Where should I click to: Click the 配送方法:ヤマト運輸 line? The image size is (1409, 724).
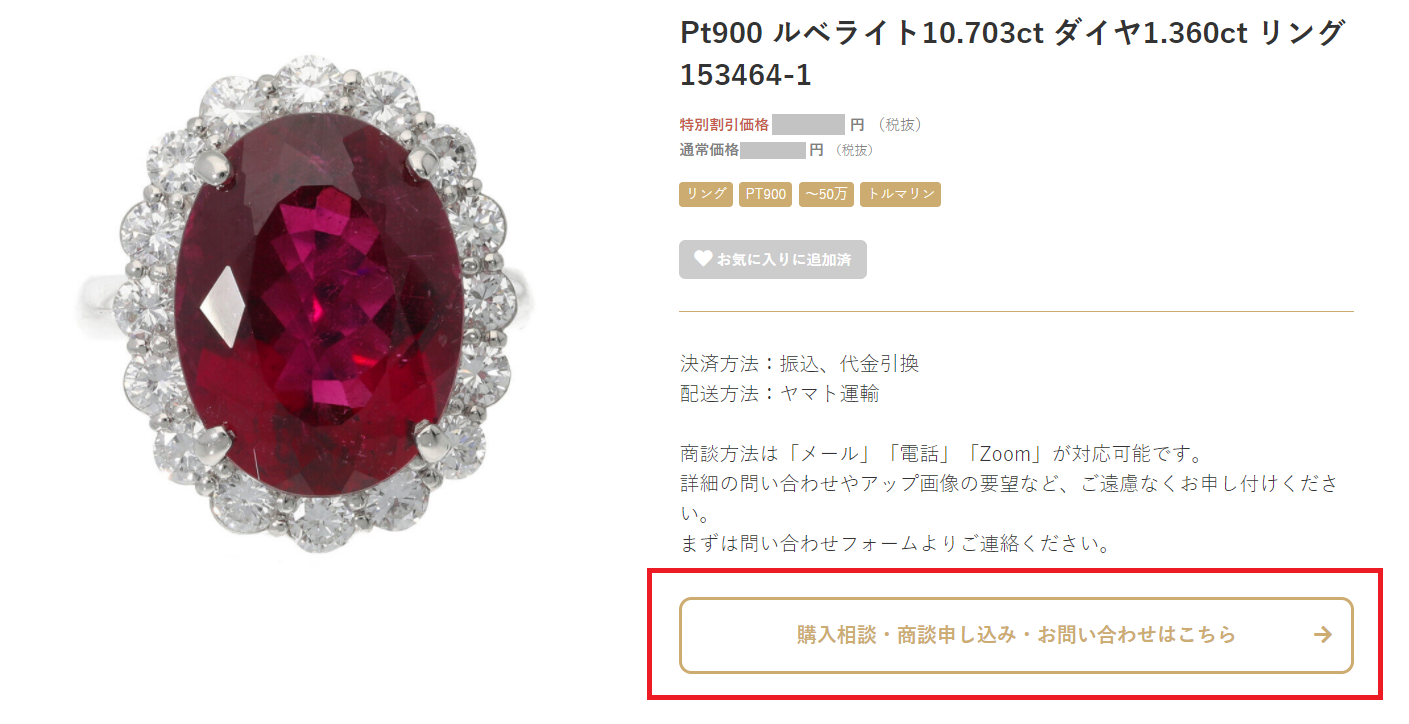coord(779,394)
